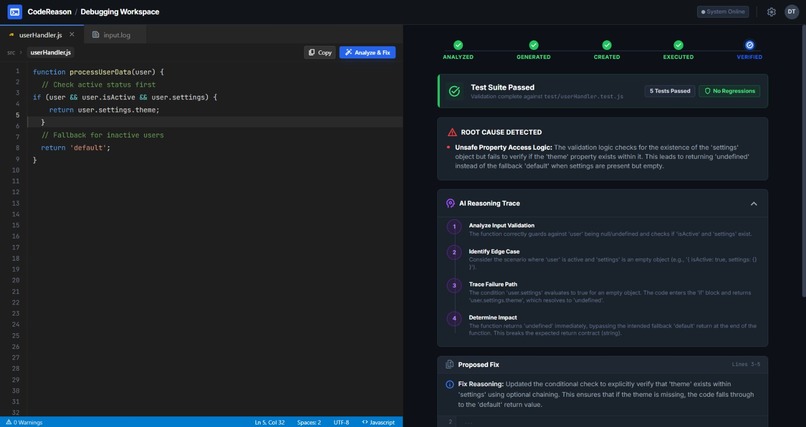Click the 0 Warnings status item
This screenshot has height=427, width=806.
pos(24,422)
